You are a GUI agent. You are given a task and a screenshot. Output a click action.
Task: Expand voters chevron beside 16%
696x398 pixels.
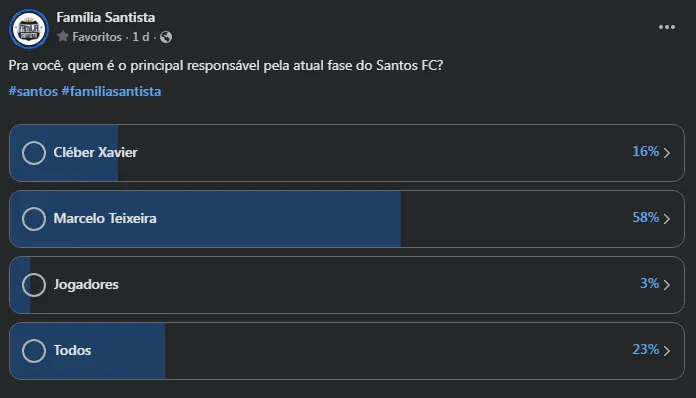[667, 153]
